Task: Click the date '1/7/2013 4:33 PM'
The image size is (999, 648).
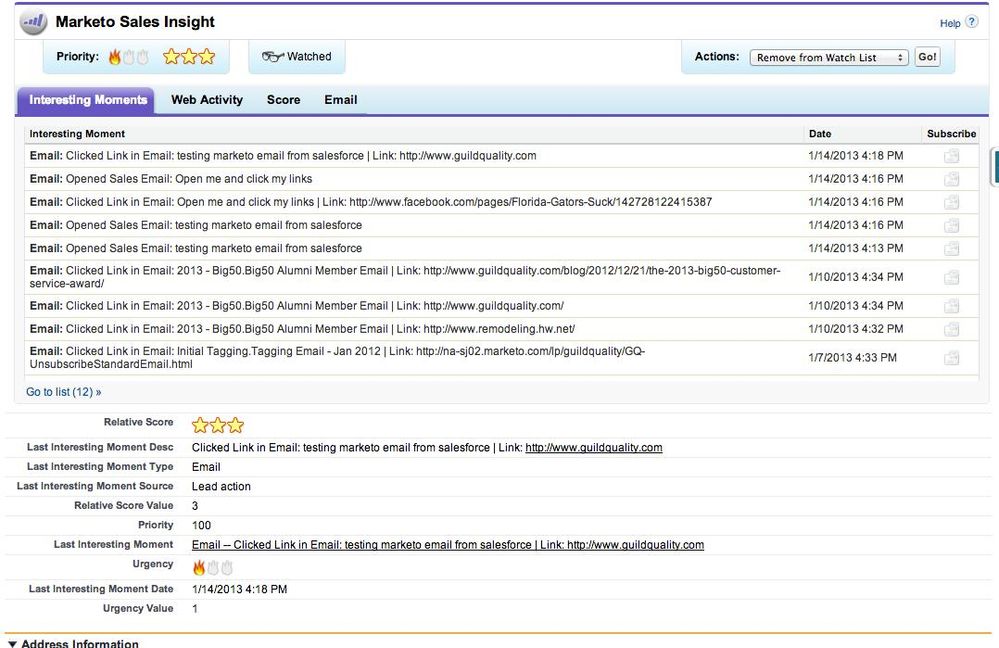Action: coord(852,357)
